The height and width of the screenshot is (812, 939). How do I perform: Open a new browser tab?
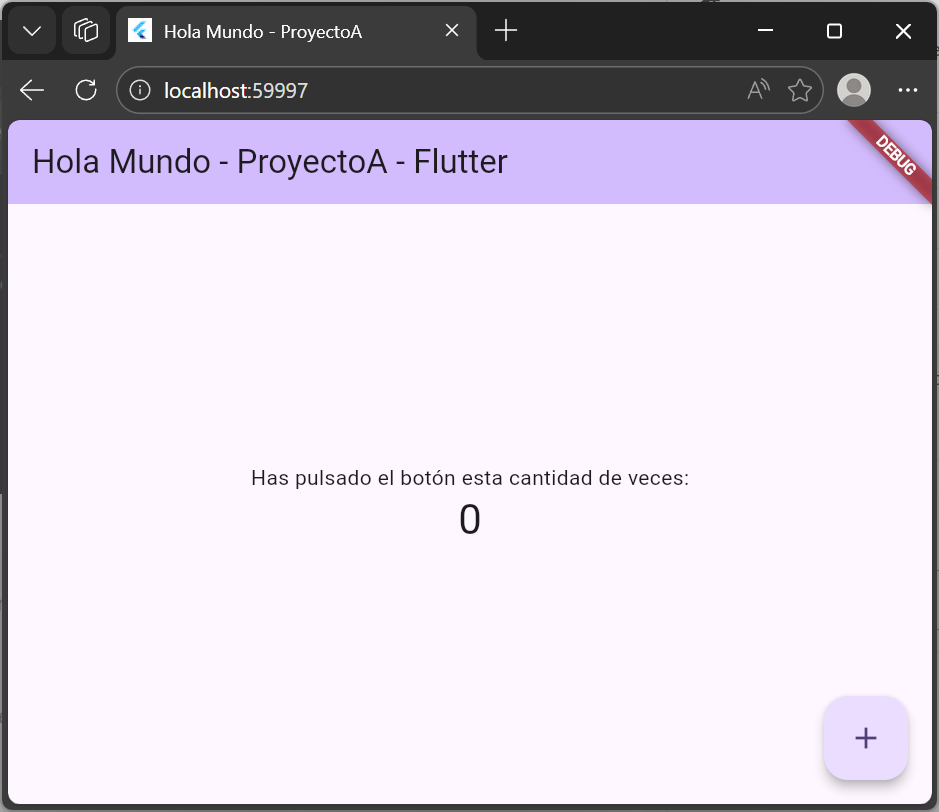pyautogui.click(x=506, y=31)
